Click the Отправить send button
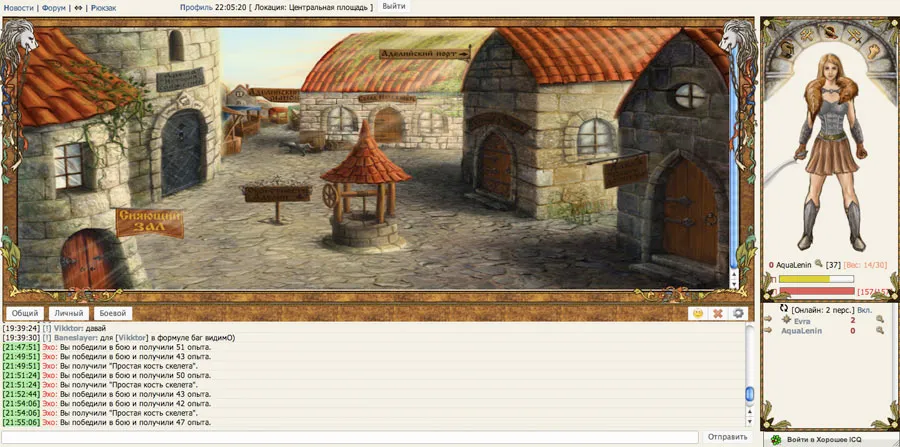Screen dimensions: 900x447 point(727,437)
